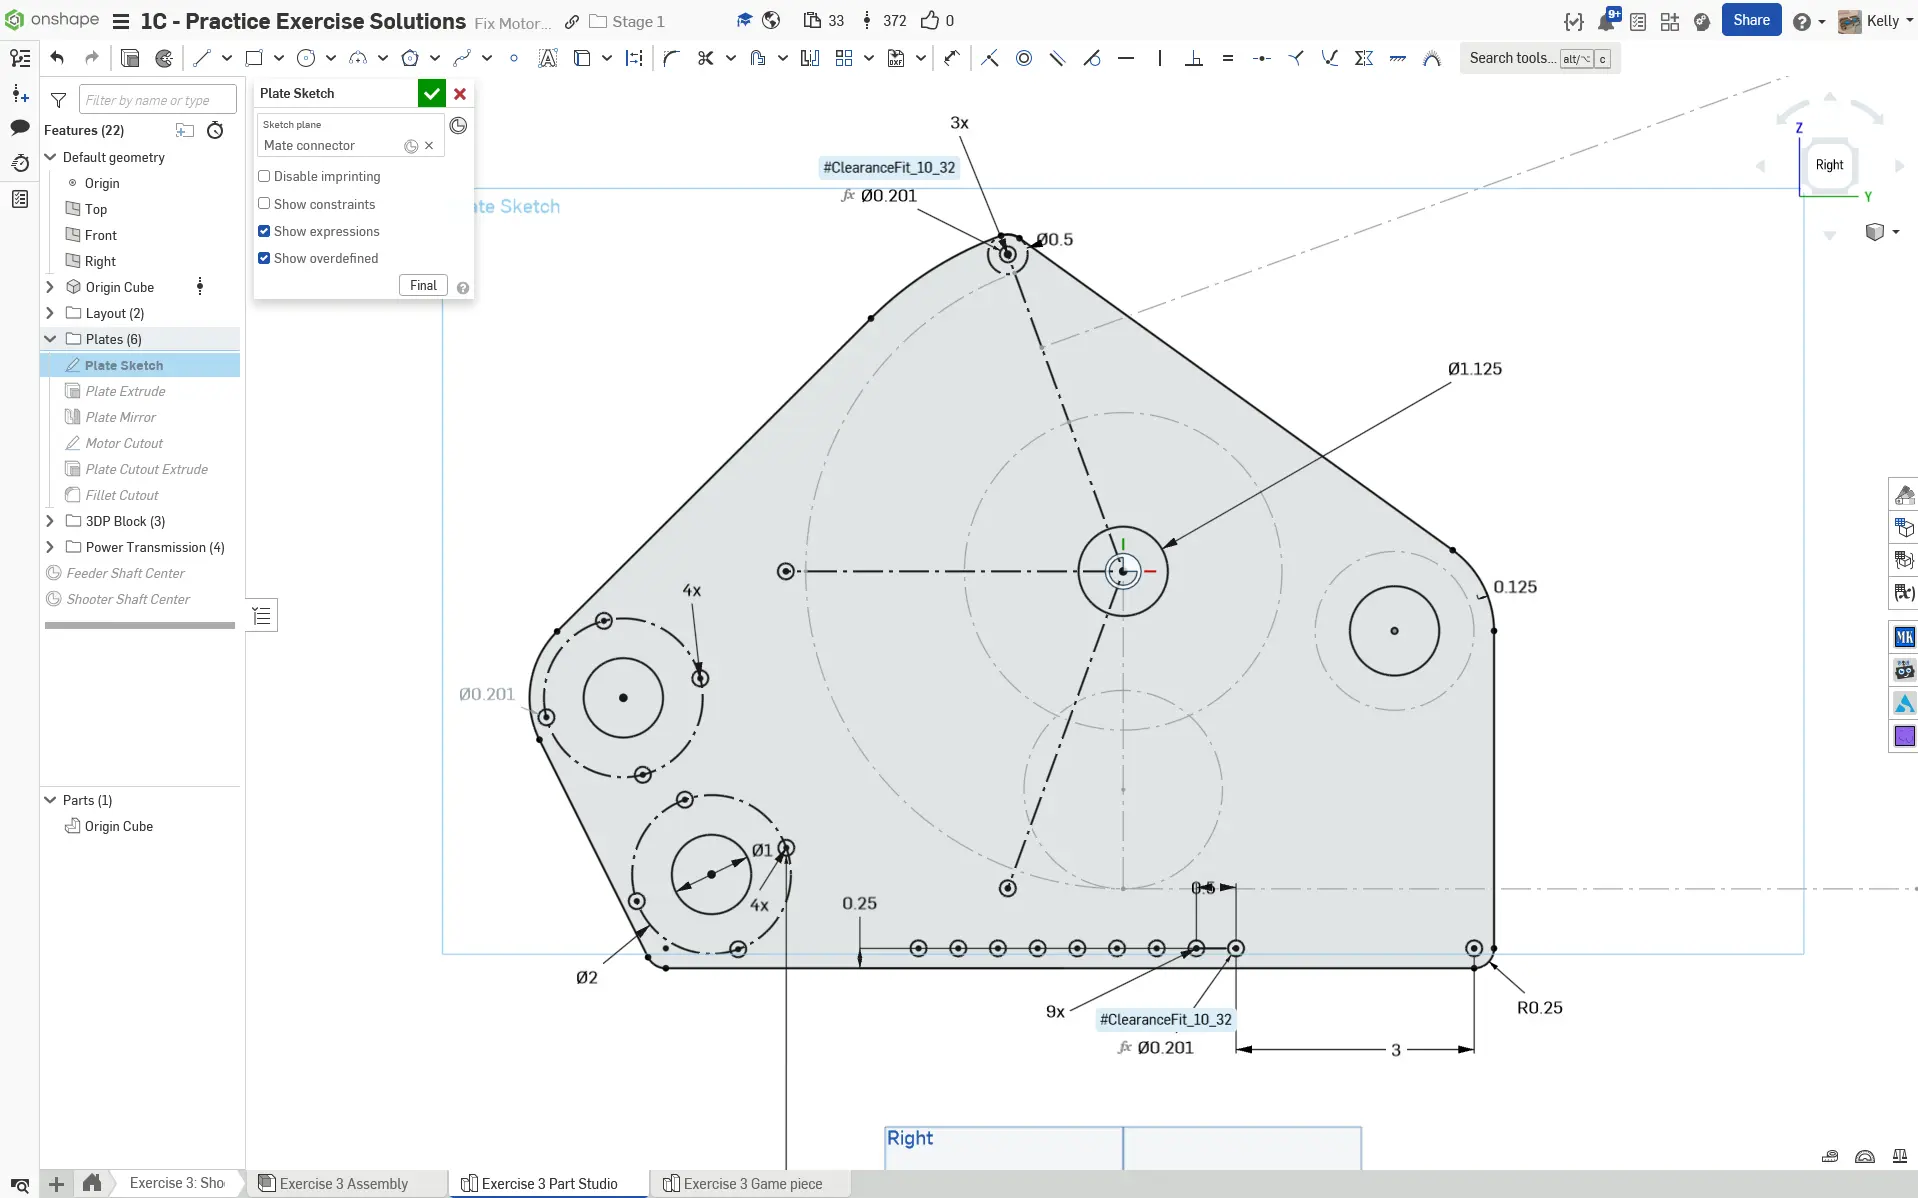Accept sketch with green checkmark
Image resolution: width=1918 pixels, height=1198 pixels.
click(x=431, y=93)
